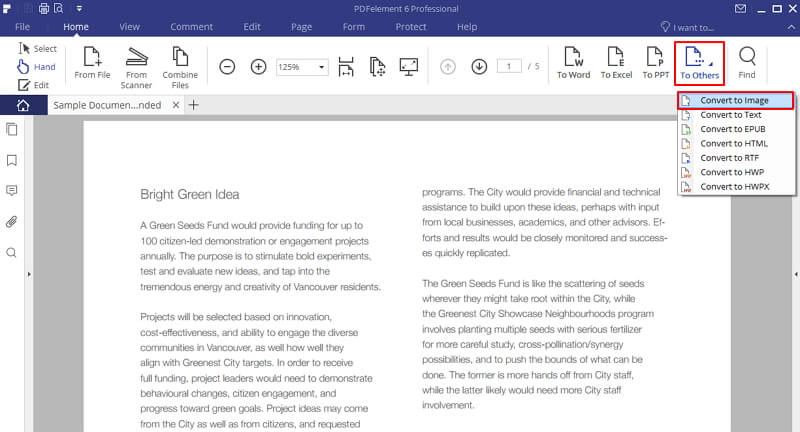Click the fit page icon
Image resolution: width=800 pixels, height=432 pixels.
(377, 67)
